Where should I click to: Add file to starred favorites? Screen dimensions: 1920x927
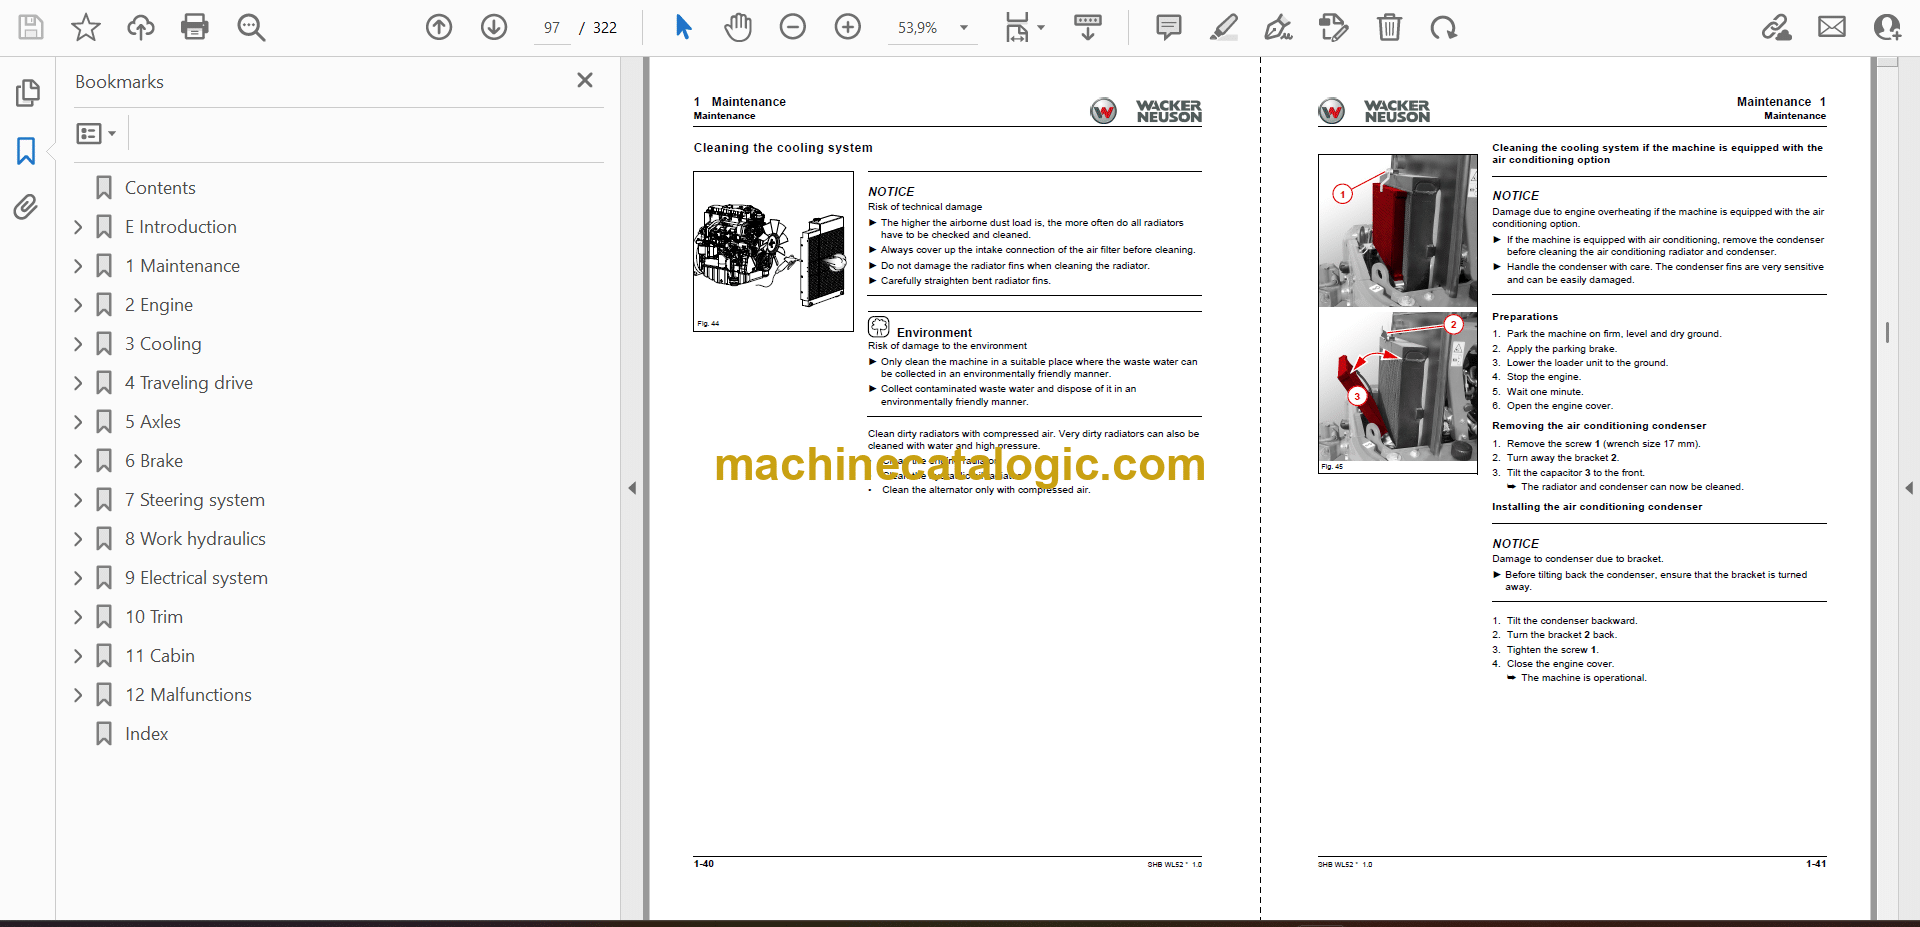(86, 27)
